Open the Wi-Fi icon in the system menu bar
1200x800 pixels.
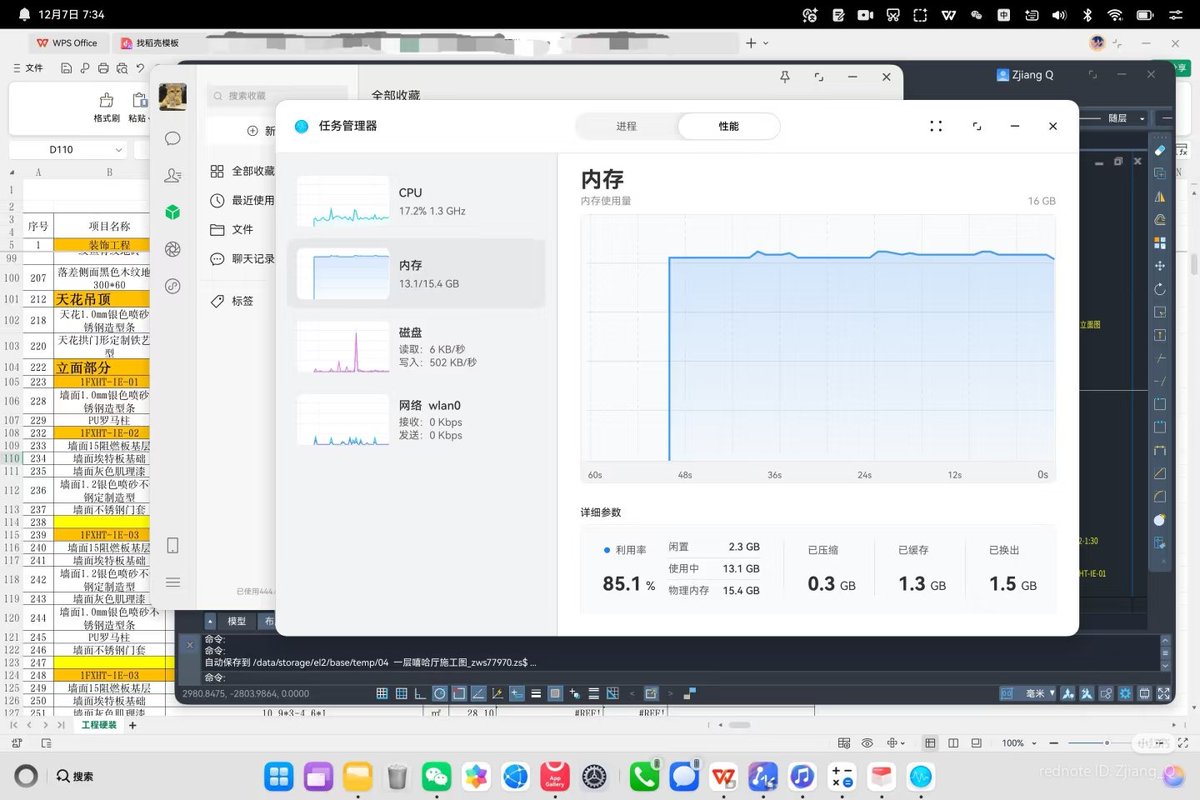point(1115,15)
